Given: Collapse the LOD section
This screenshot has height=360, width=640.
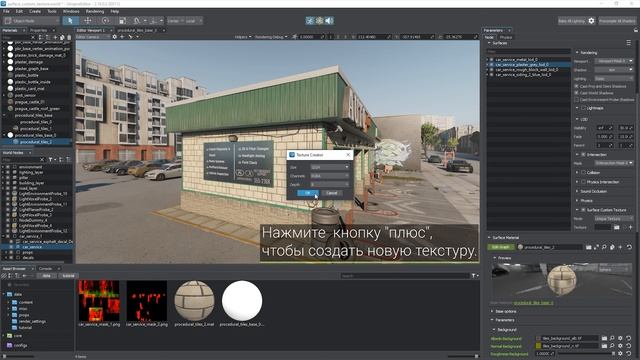Looking at the screenshot, I should [x=577, y=119].
